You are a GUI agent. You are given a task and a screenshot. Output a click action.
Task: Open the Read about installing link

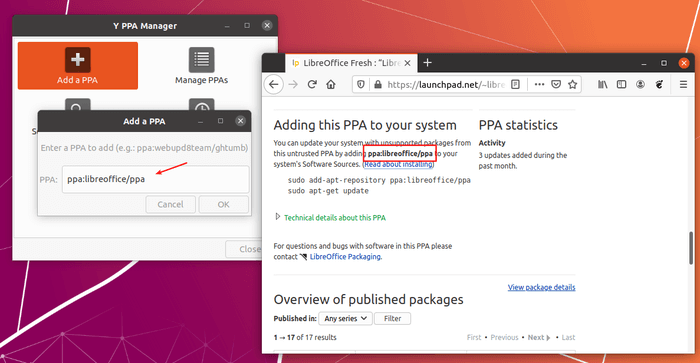(x=398, y=164)
